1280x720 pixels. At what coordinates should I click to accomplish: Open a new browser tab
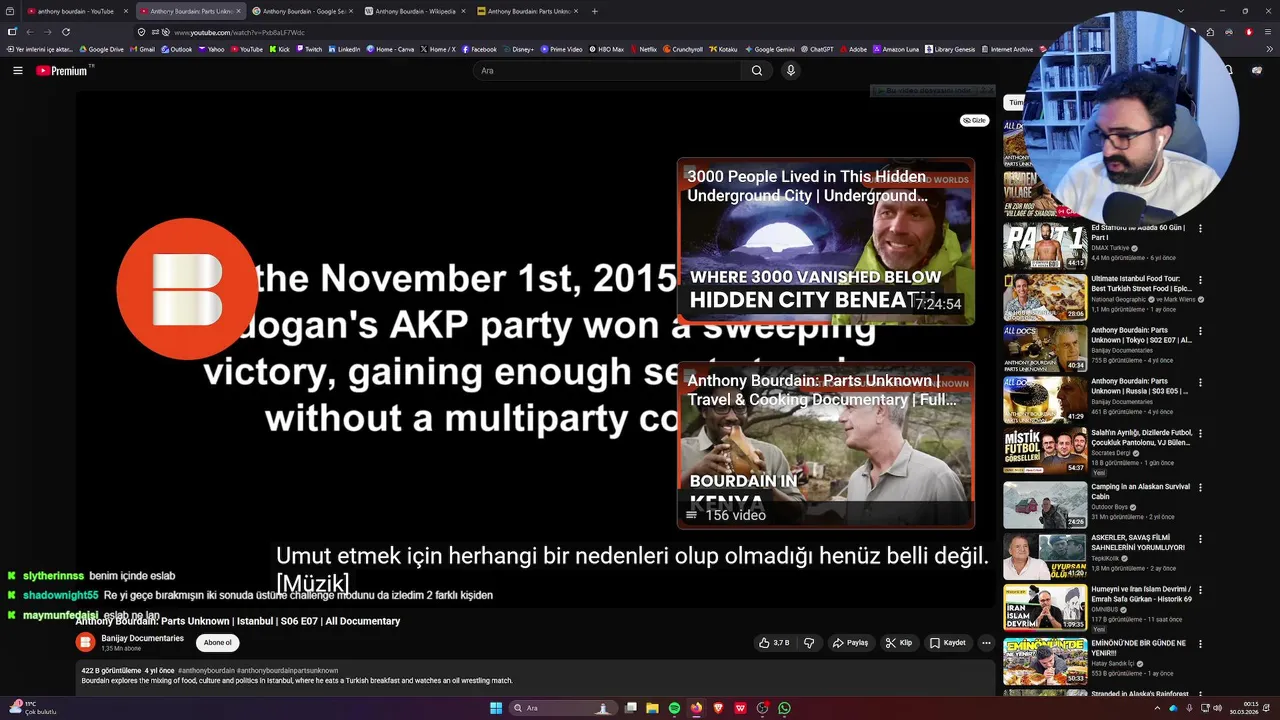pyautogui.click(x=594, y=11)
